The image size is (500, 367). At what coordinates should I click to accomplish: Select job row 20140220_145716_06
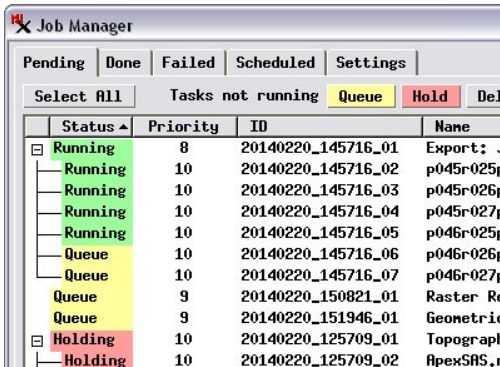pyautogui.click(x=263, y=254)
